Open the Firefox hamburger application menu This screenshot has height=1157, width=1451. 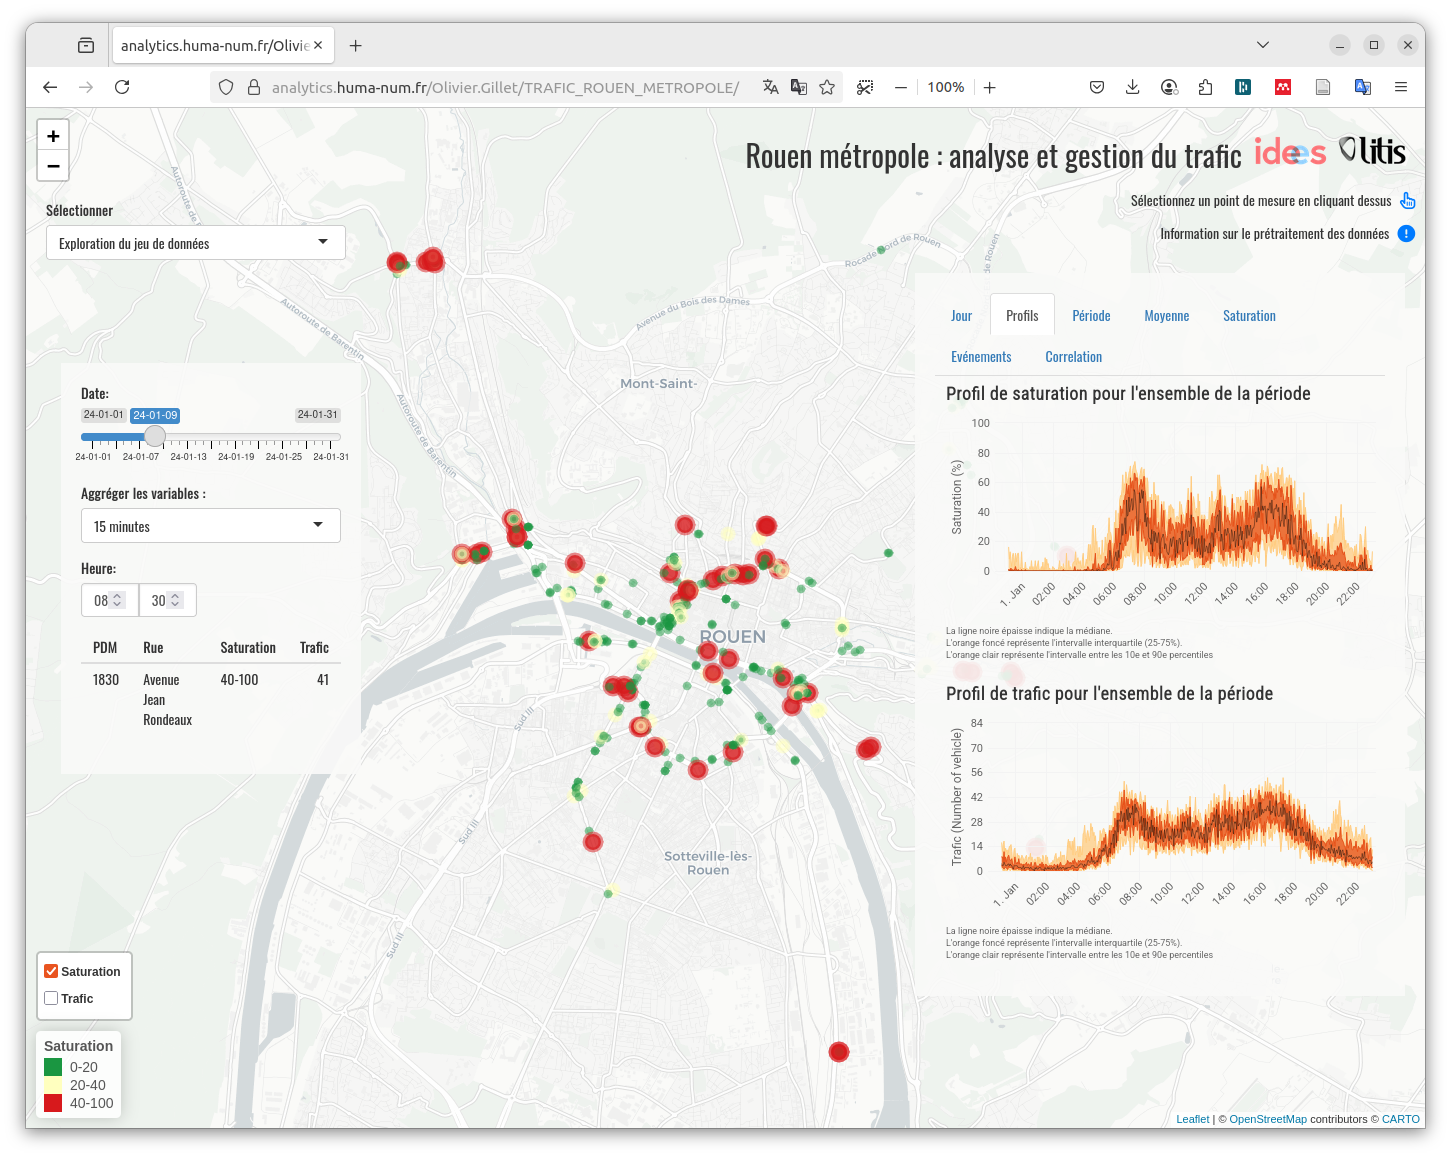tap(1401, 88)
